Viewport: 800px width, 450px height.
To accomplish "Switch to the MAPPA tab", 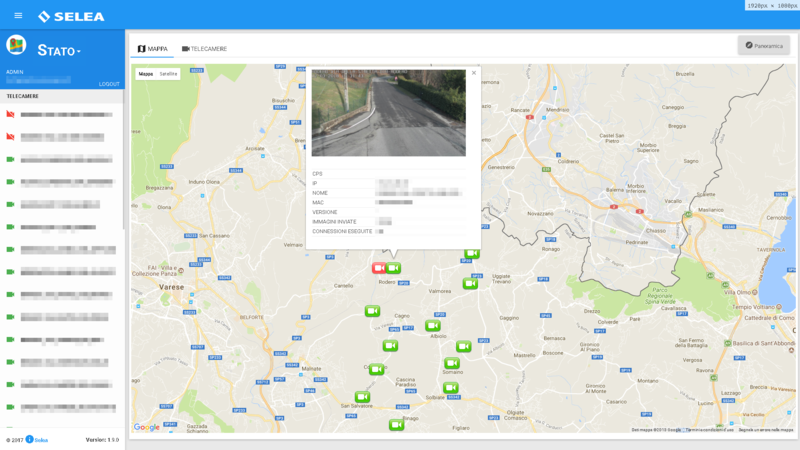I will tap(153, 48).
